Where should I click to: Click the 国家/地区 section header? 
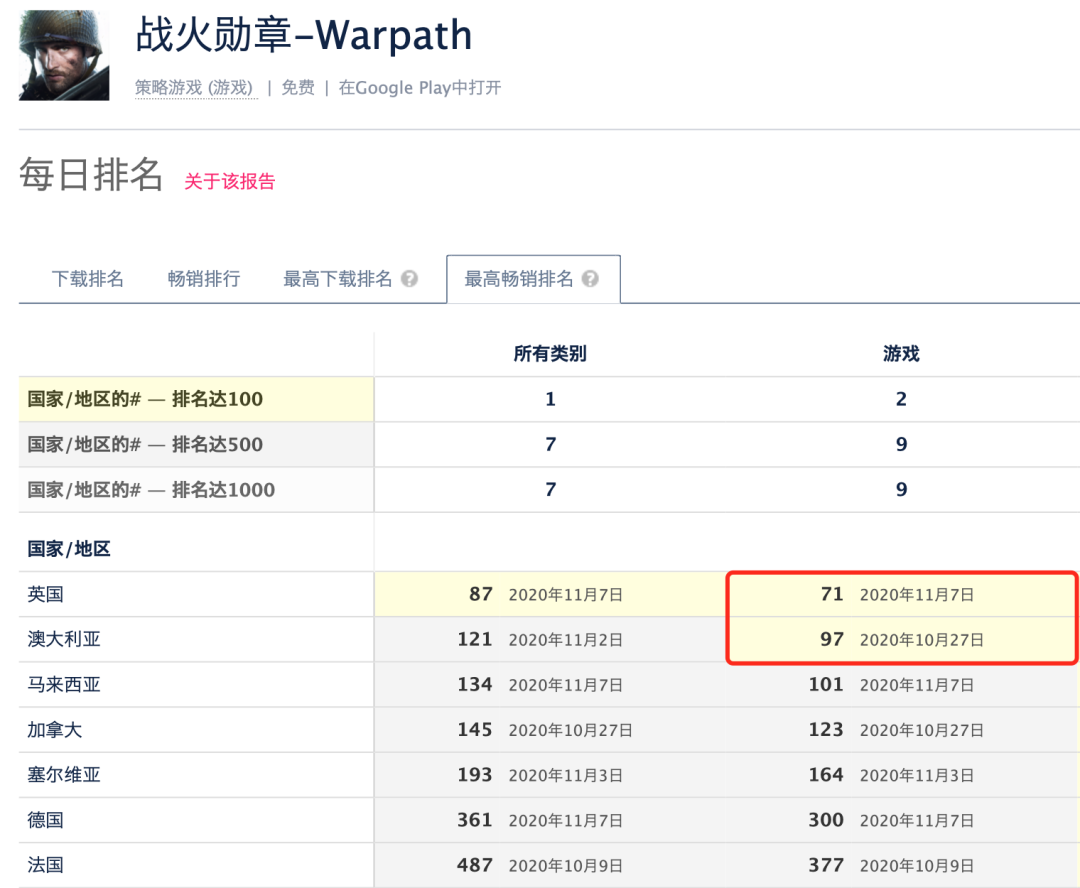pos(69,549)
